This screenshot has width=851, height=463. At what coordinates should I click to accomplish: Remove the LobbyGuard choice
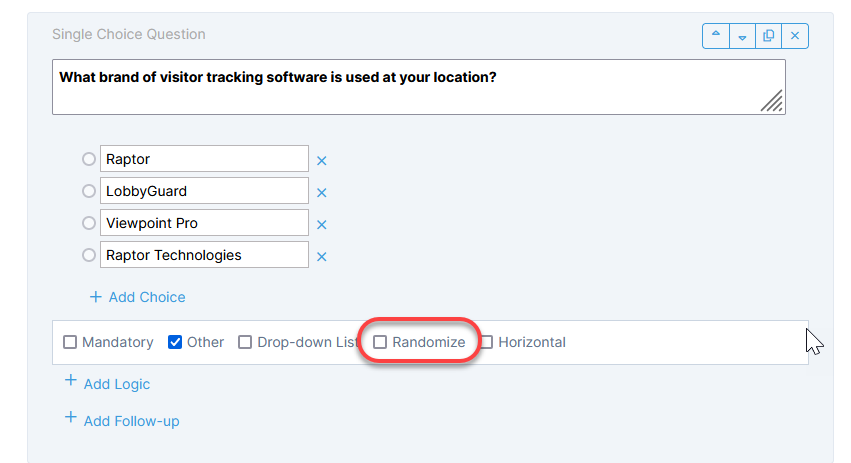click(x=322, y=193)
